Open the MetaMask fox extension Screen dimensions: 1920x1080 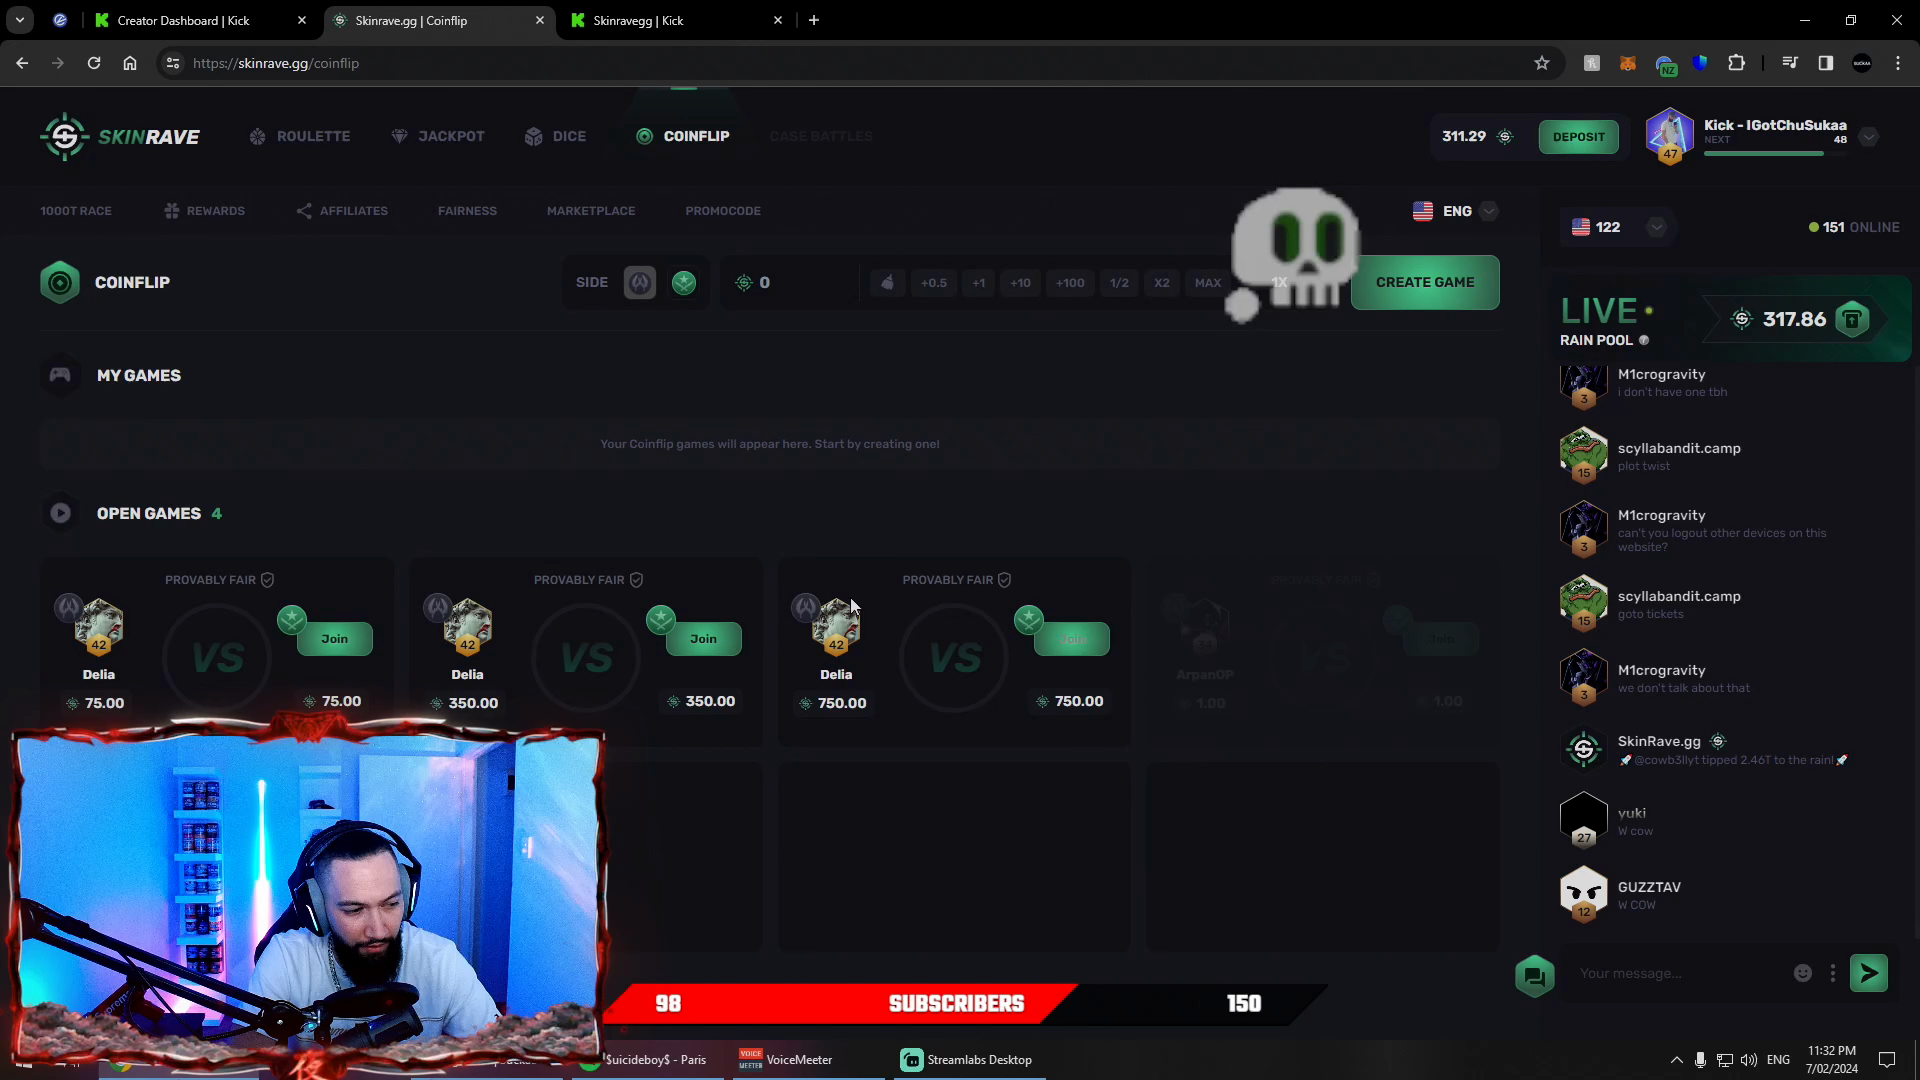click(x=1628, y=63)
